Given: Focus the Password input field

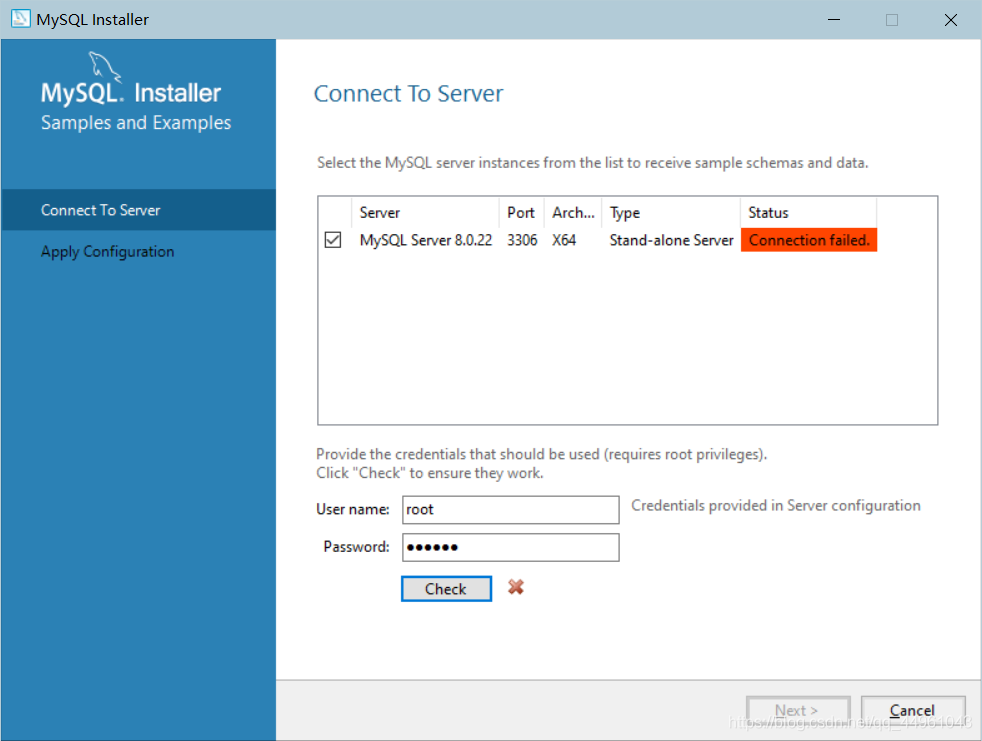Looking at the screenshot, I should [510, 547].
